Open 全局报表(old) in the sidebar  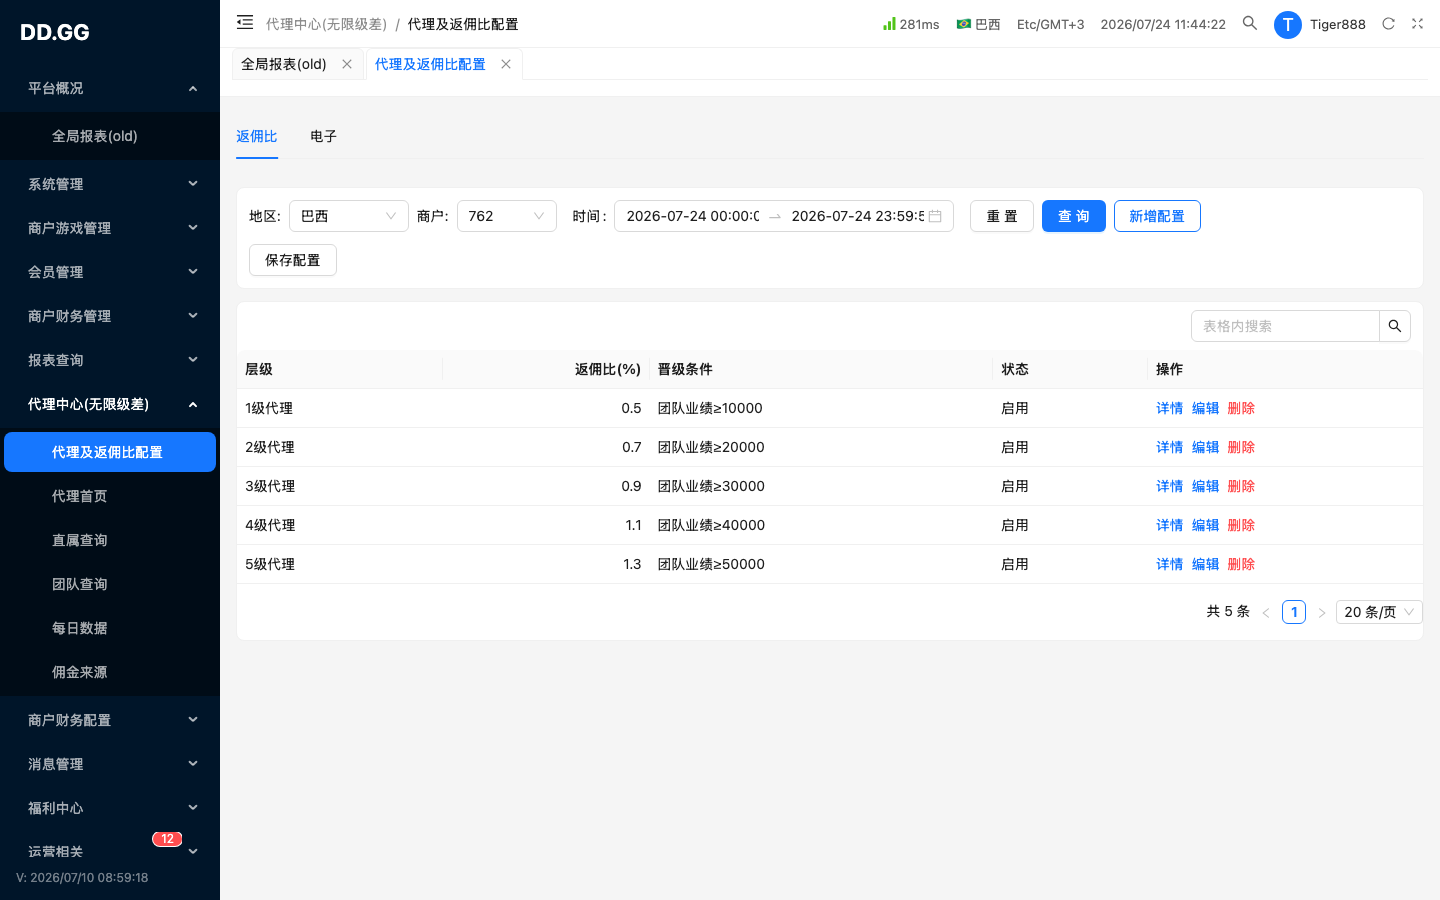point(110,136)
